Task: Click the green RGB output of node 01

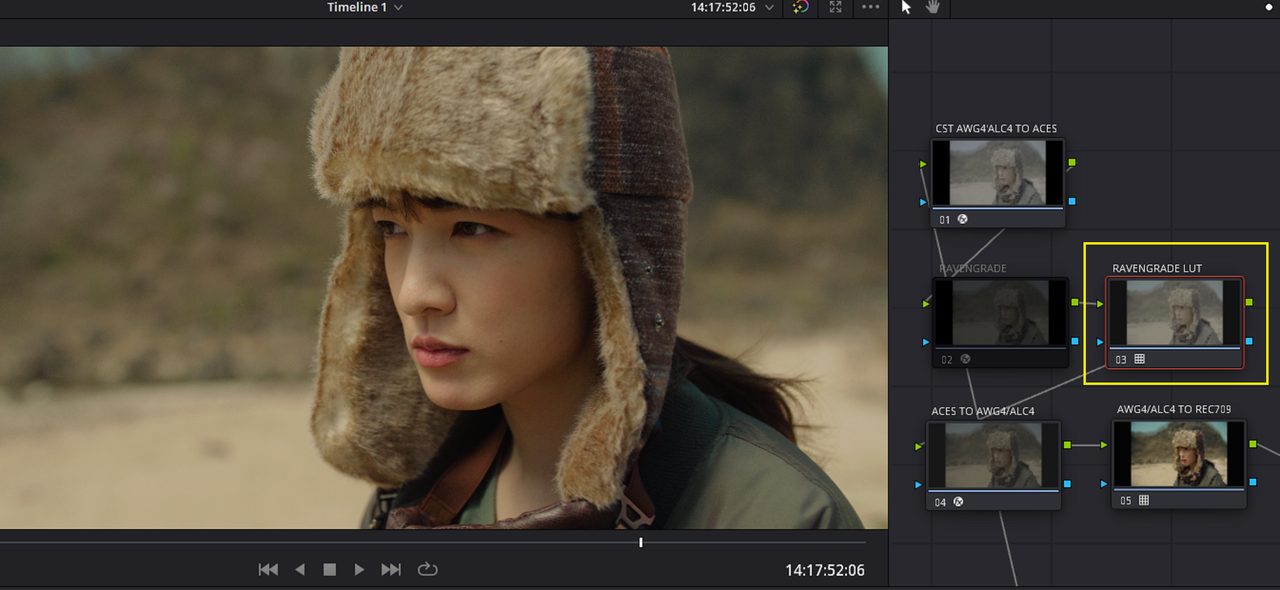Action: point(1072,162)
